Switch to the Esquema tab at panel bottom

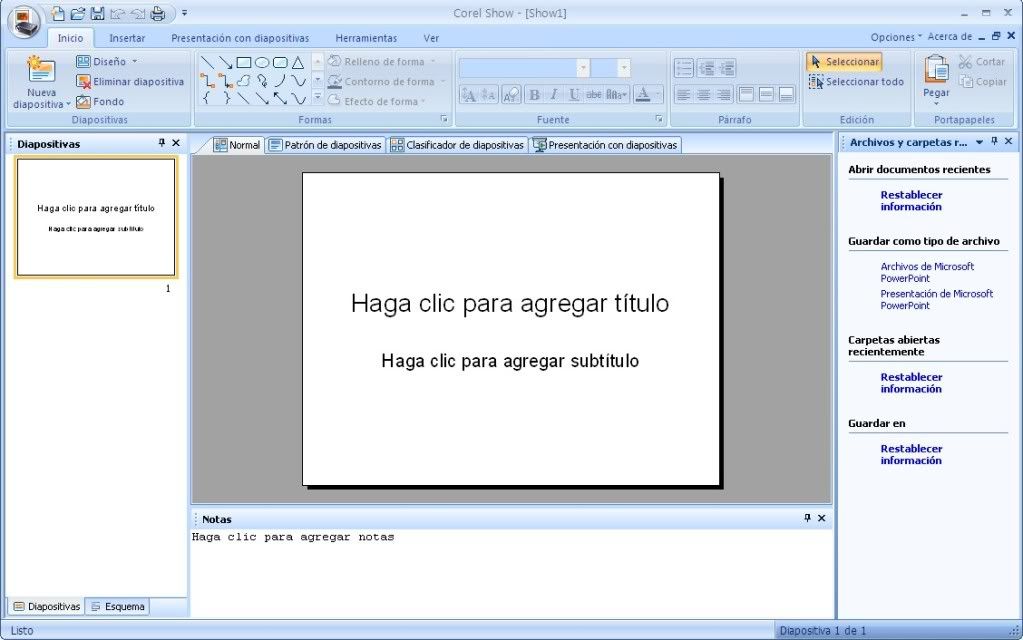click(117, 607)
